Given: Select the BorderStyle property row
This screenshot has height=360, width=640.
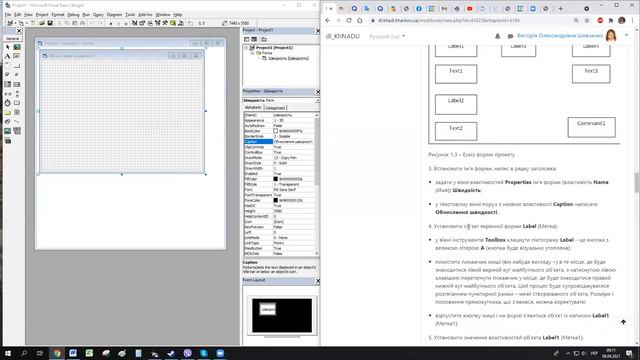Looking at the screenshot, I should click(x=279, y=136).
